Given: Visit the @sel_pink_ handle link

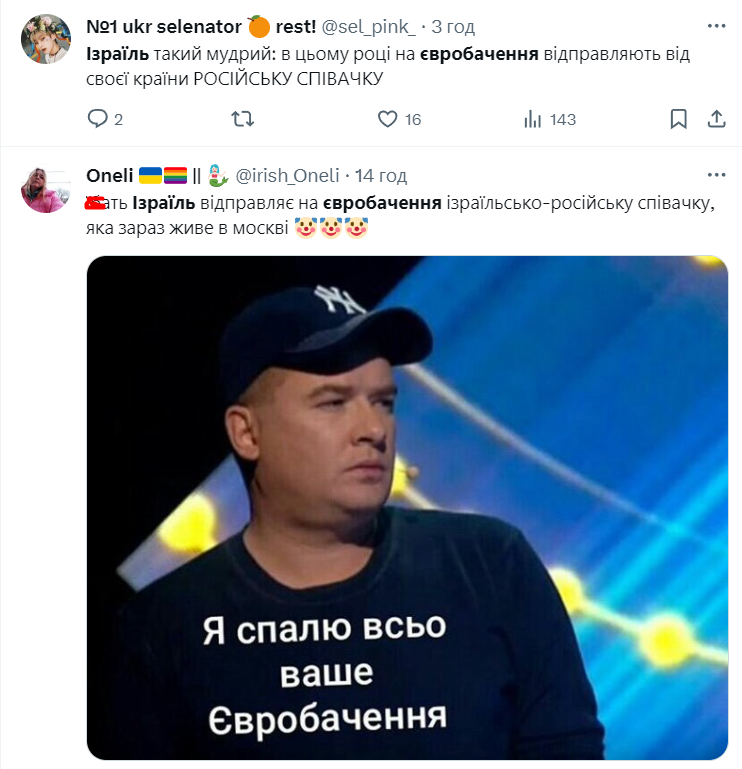Looking at the screenshot, I should [x=368, y=27].
